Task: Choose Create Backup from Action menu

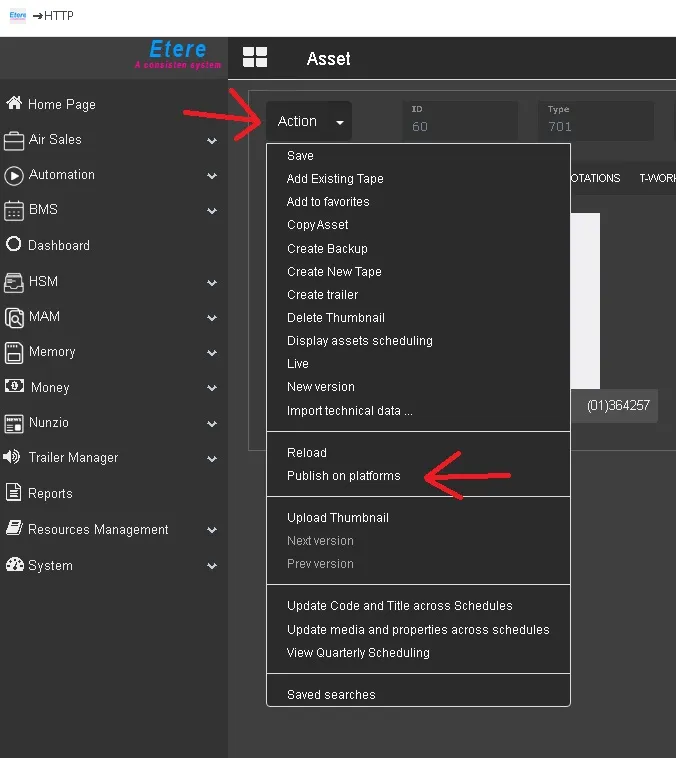Action: pos(327,249)
